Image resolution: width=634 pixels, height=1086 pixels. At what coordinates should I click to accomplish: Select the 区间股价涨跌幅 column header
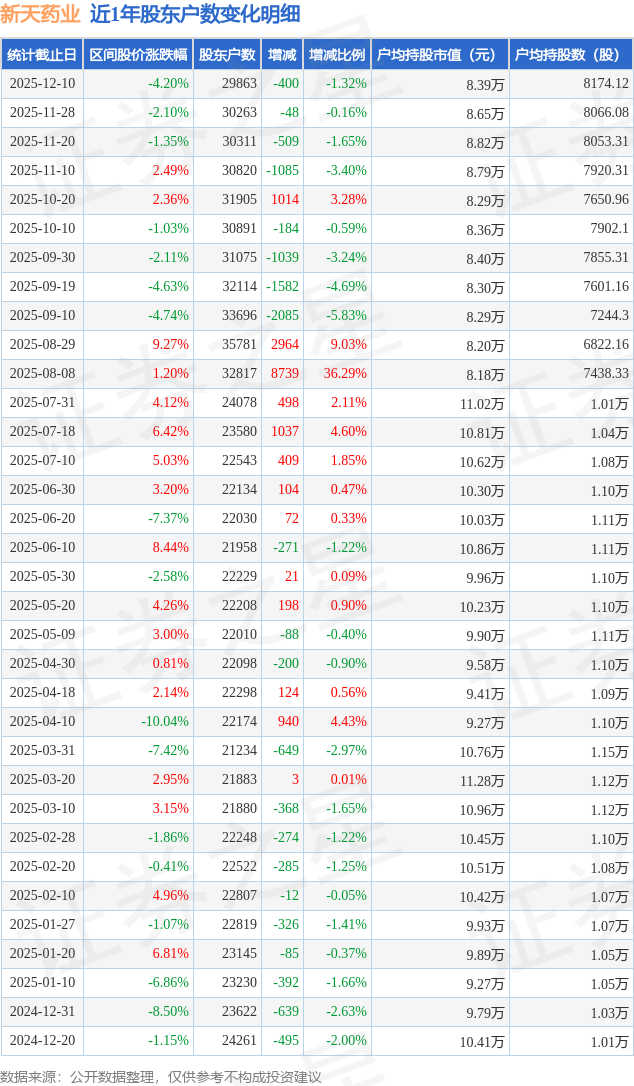point(137,55)
